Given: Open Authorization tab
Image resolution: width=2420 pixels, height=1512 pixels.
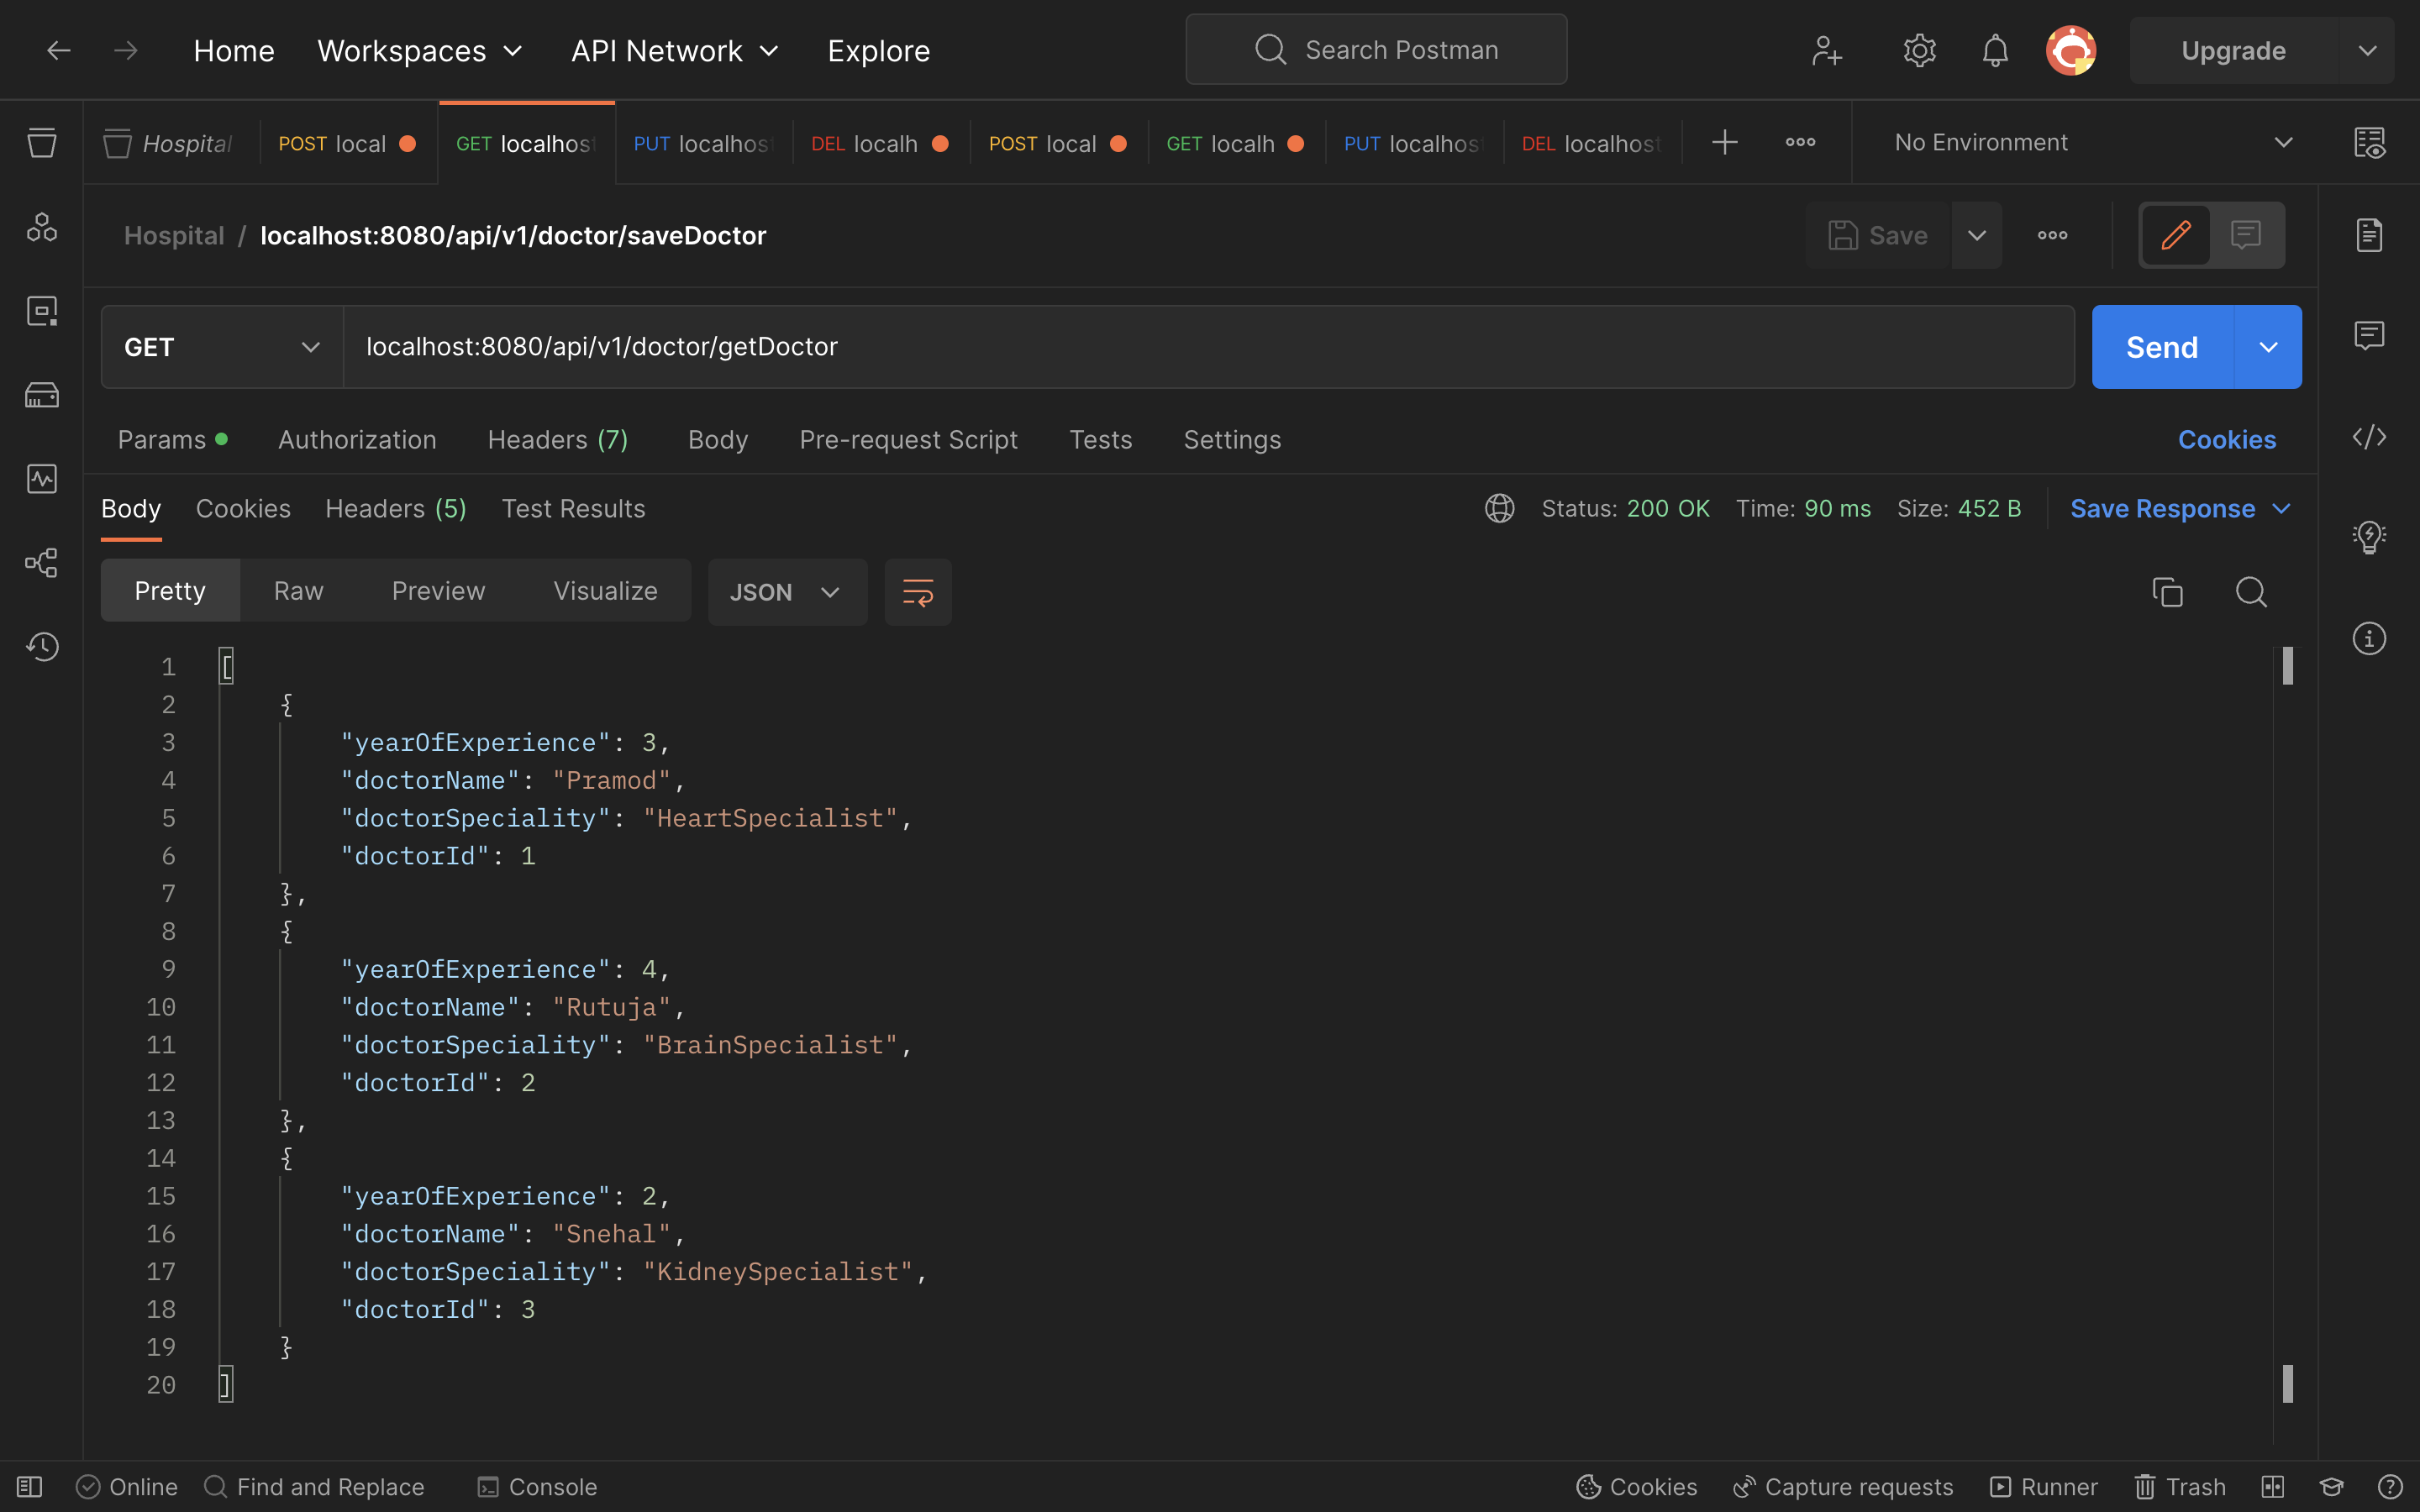Looking at the screenshot, I should 357,439.
